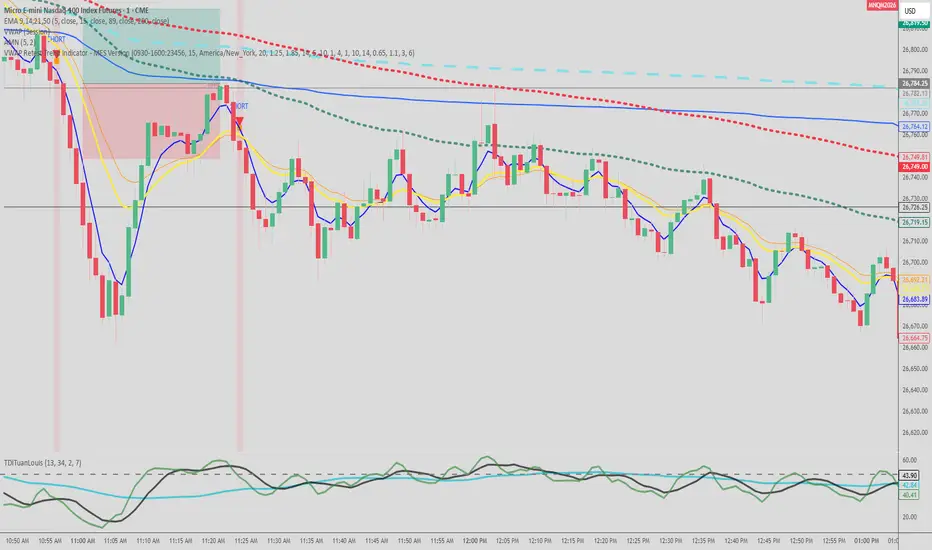Click the 26,726.25 horizontal line price label

tap(915, 208)
